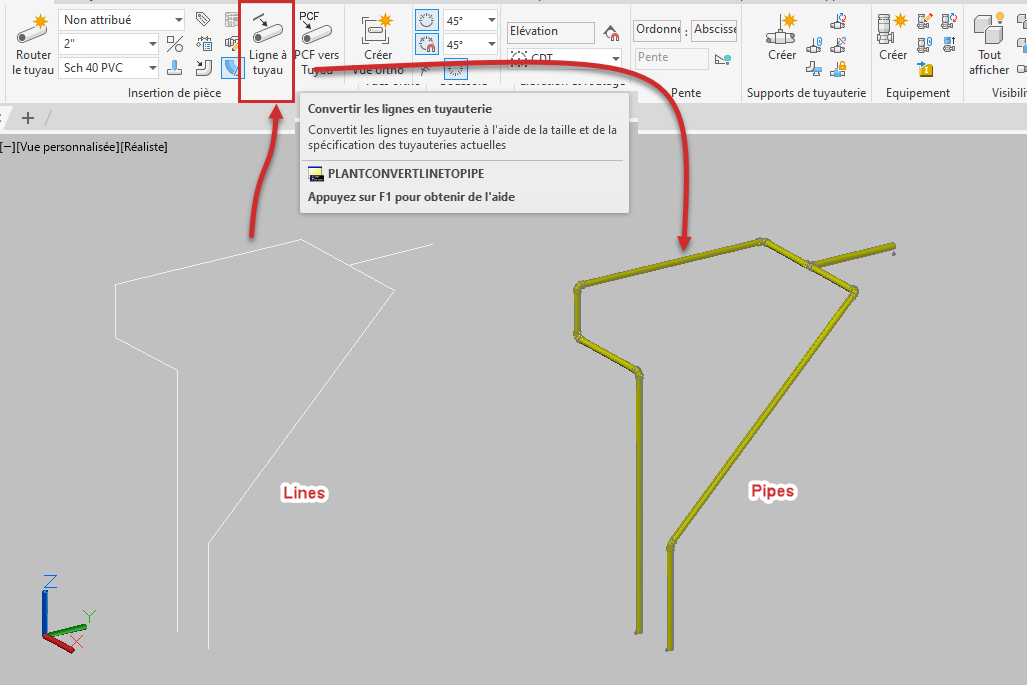The height and width of the screenshot is (685, 1027).
Task: Toggle the compass snap increment control
Action: pyautogui.click(x=457, y=70)
